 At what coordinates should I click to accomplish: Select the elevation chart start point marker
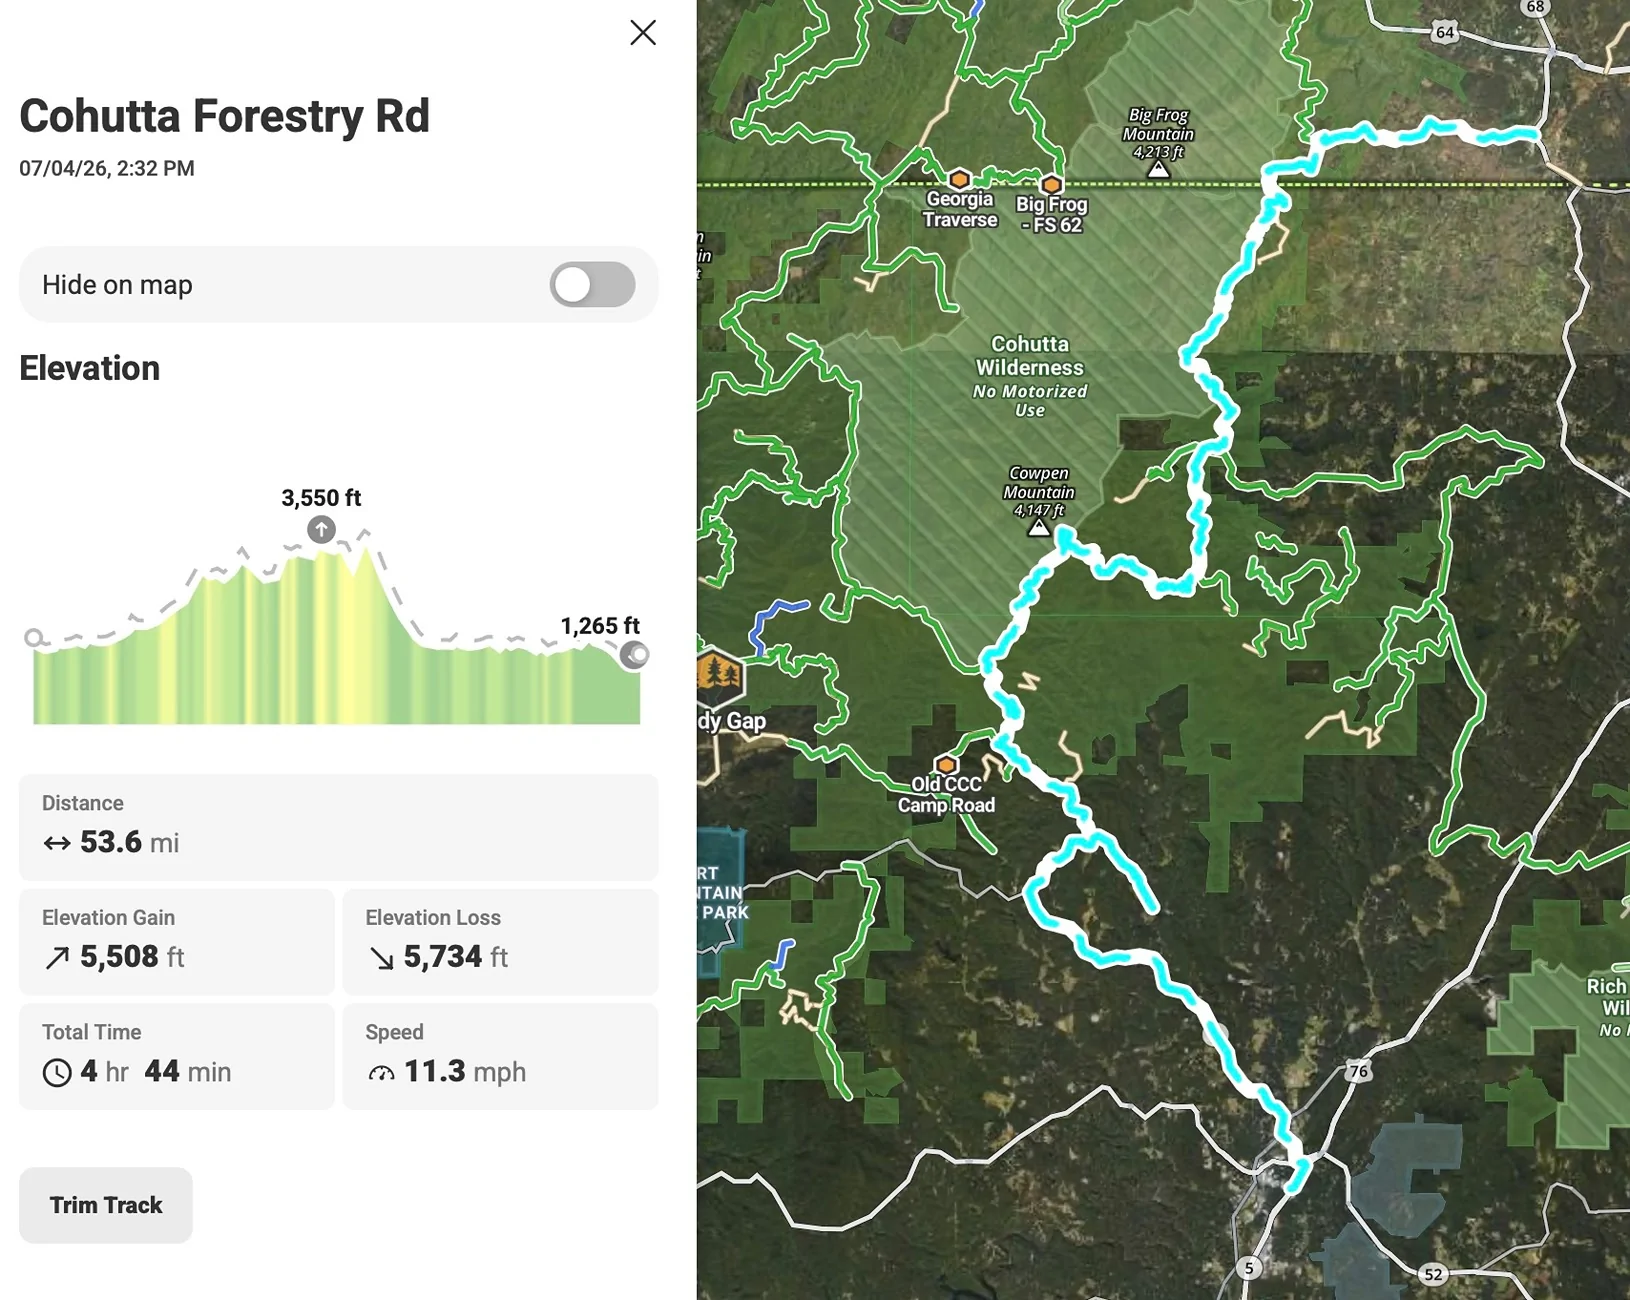(x=34, y=638)
